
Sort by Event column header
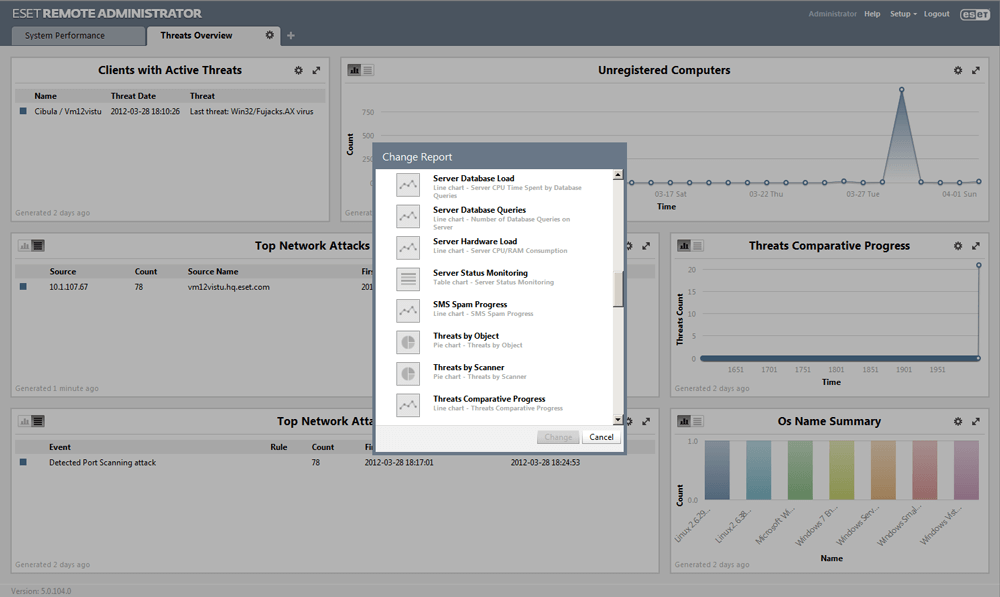point(60,447)
